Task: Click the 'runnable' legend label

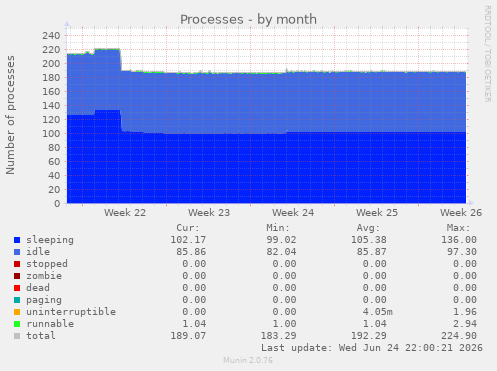Action: (x=50, y=324)
